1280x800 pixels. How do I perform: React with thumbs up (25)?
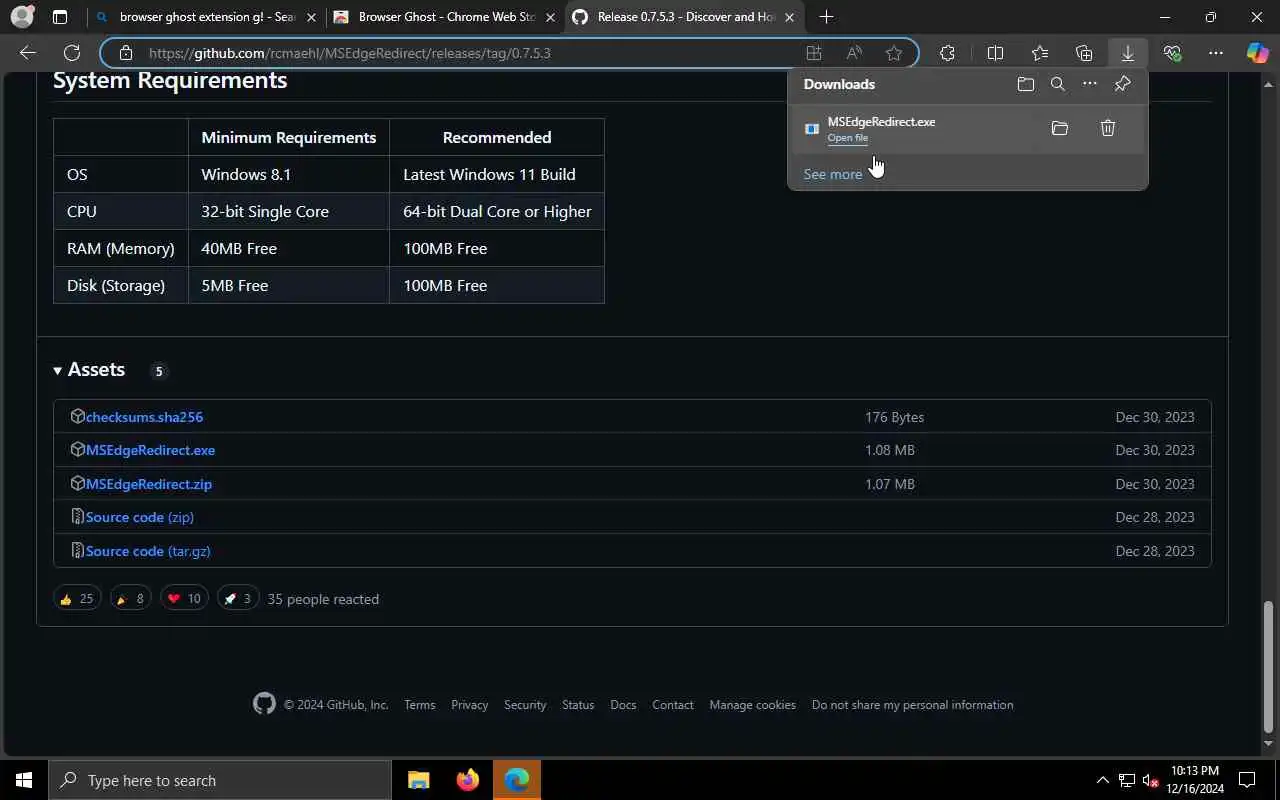[x=77, y=599]
